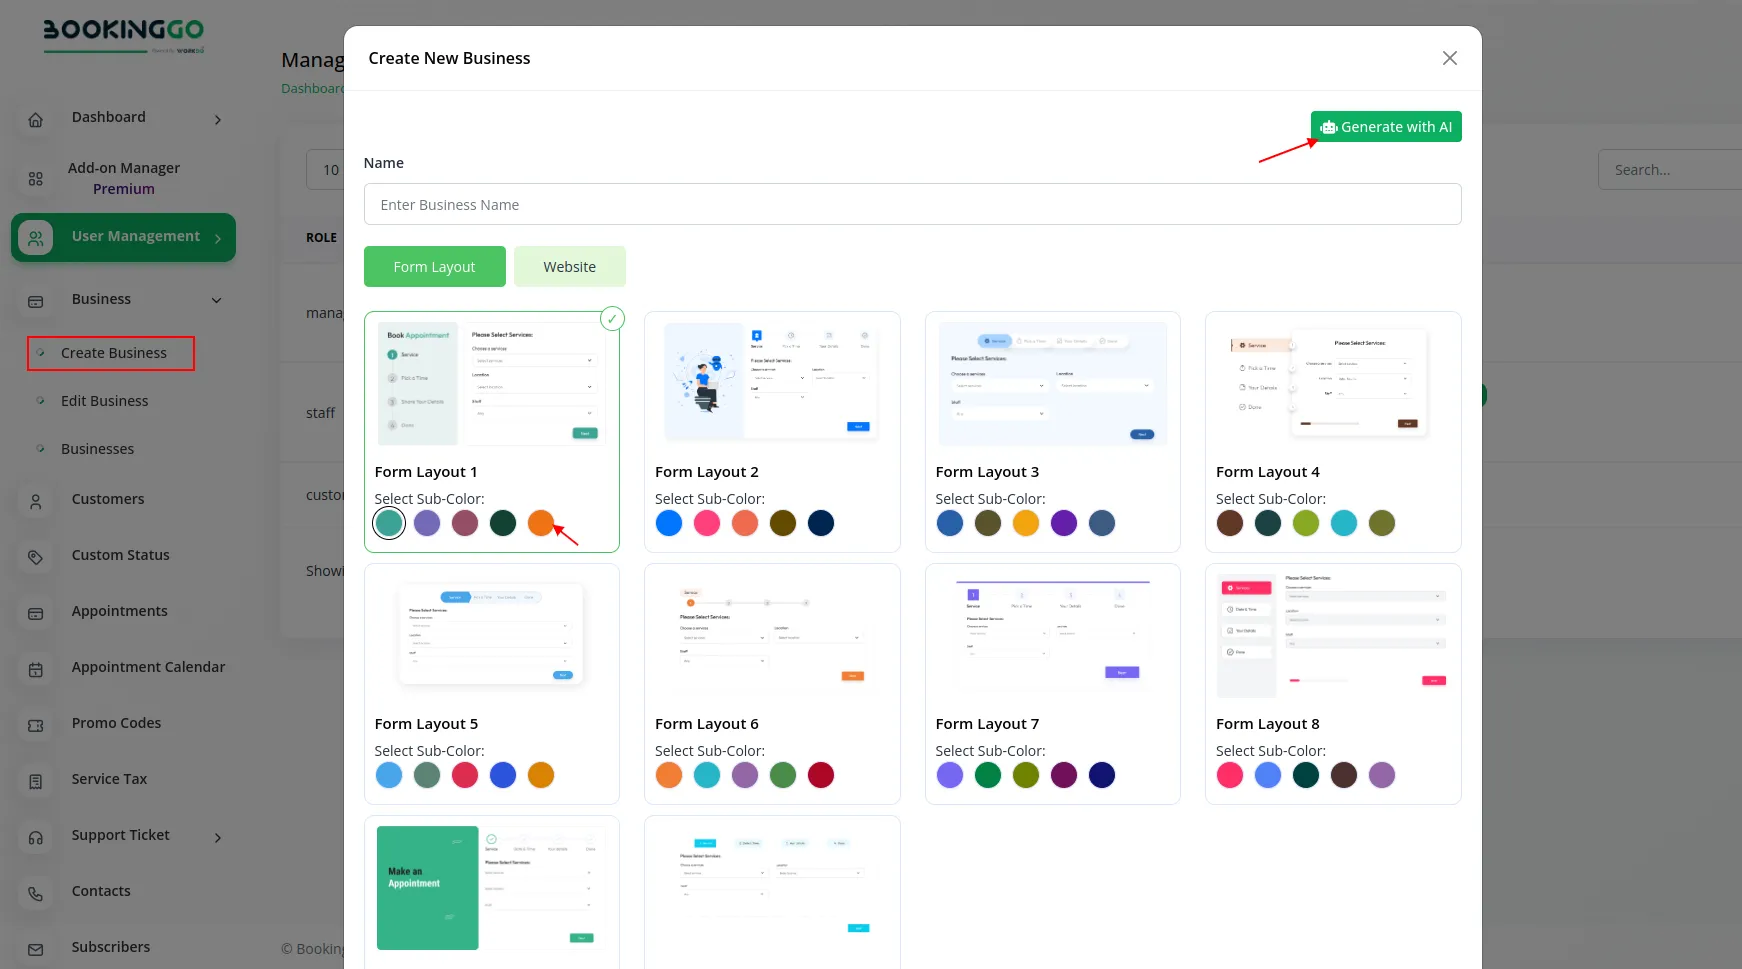Select the Form Layout 3 thumbnail
Image resolution: width=1742 pixels, height=969 pixels.
click(x=1053, y=384)
